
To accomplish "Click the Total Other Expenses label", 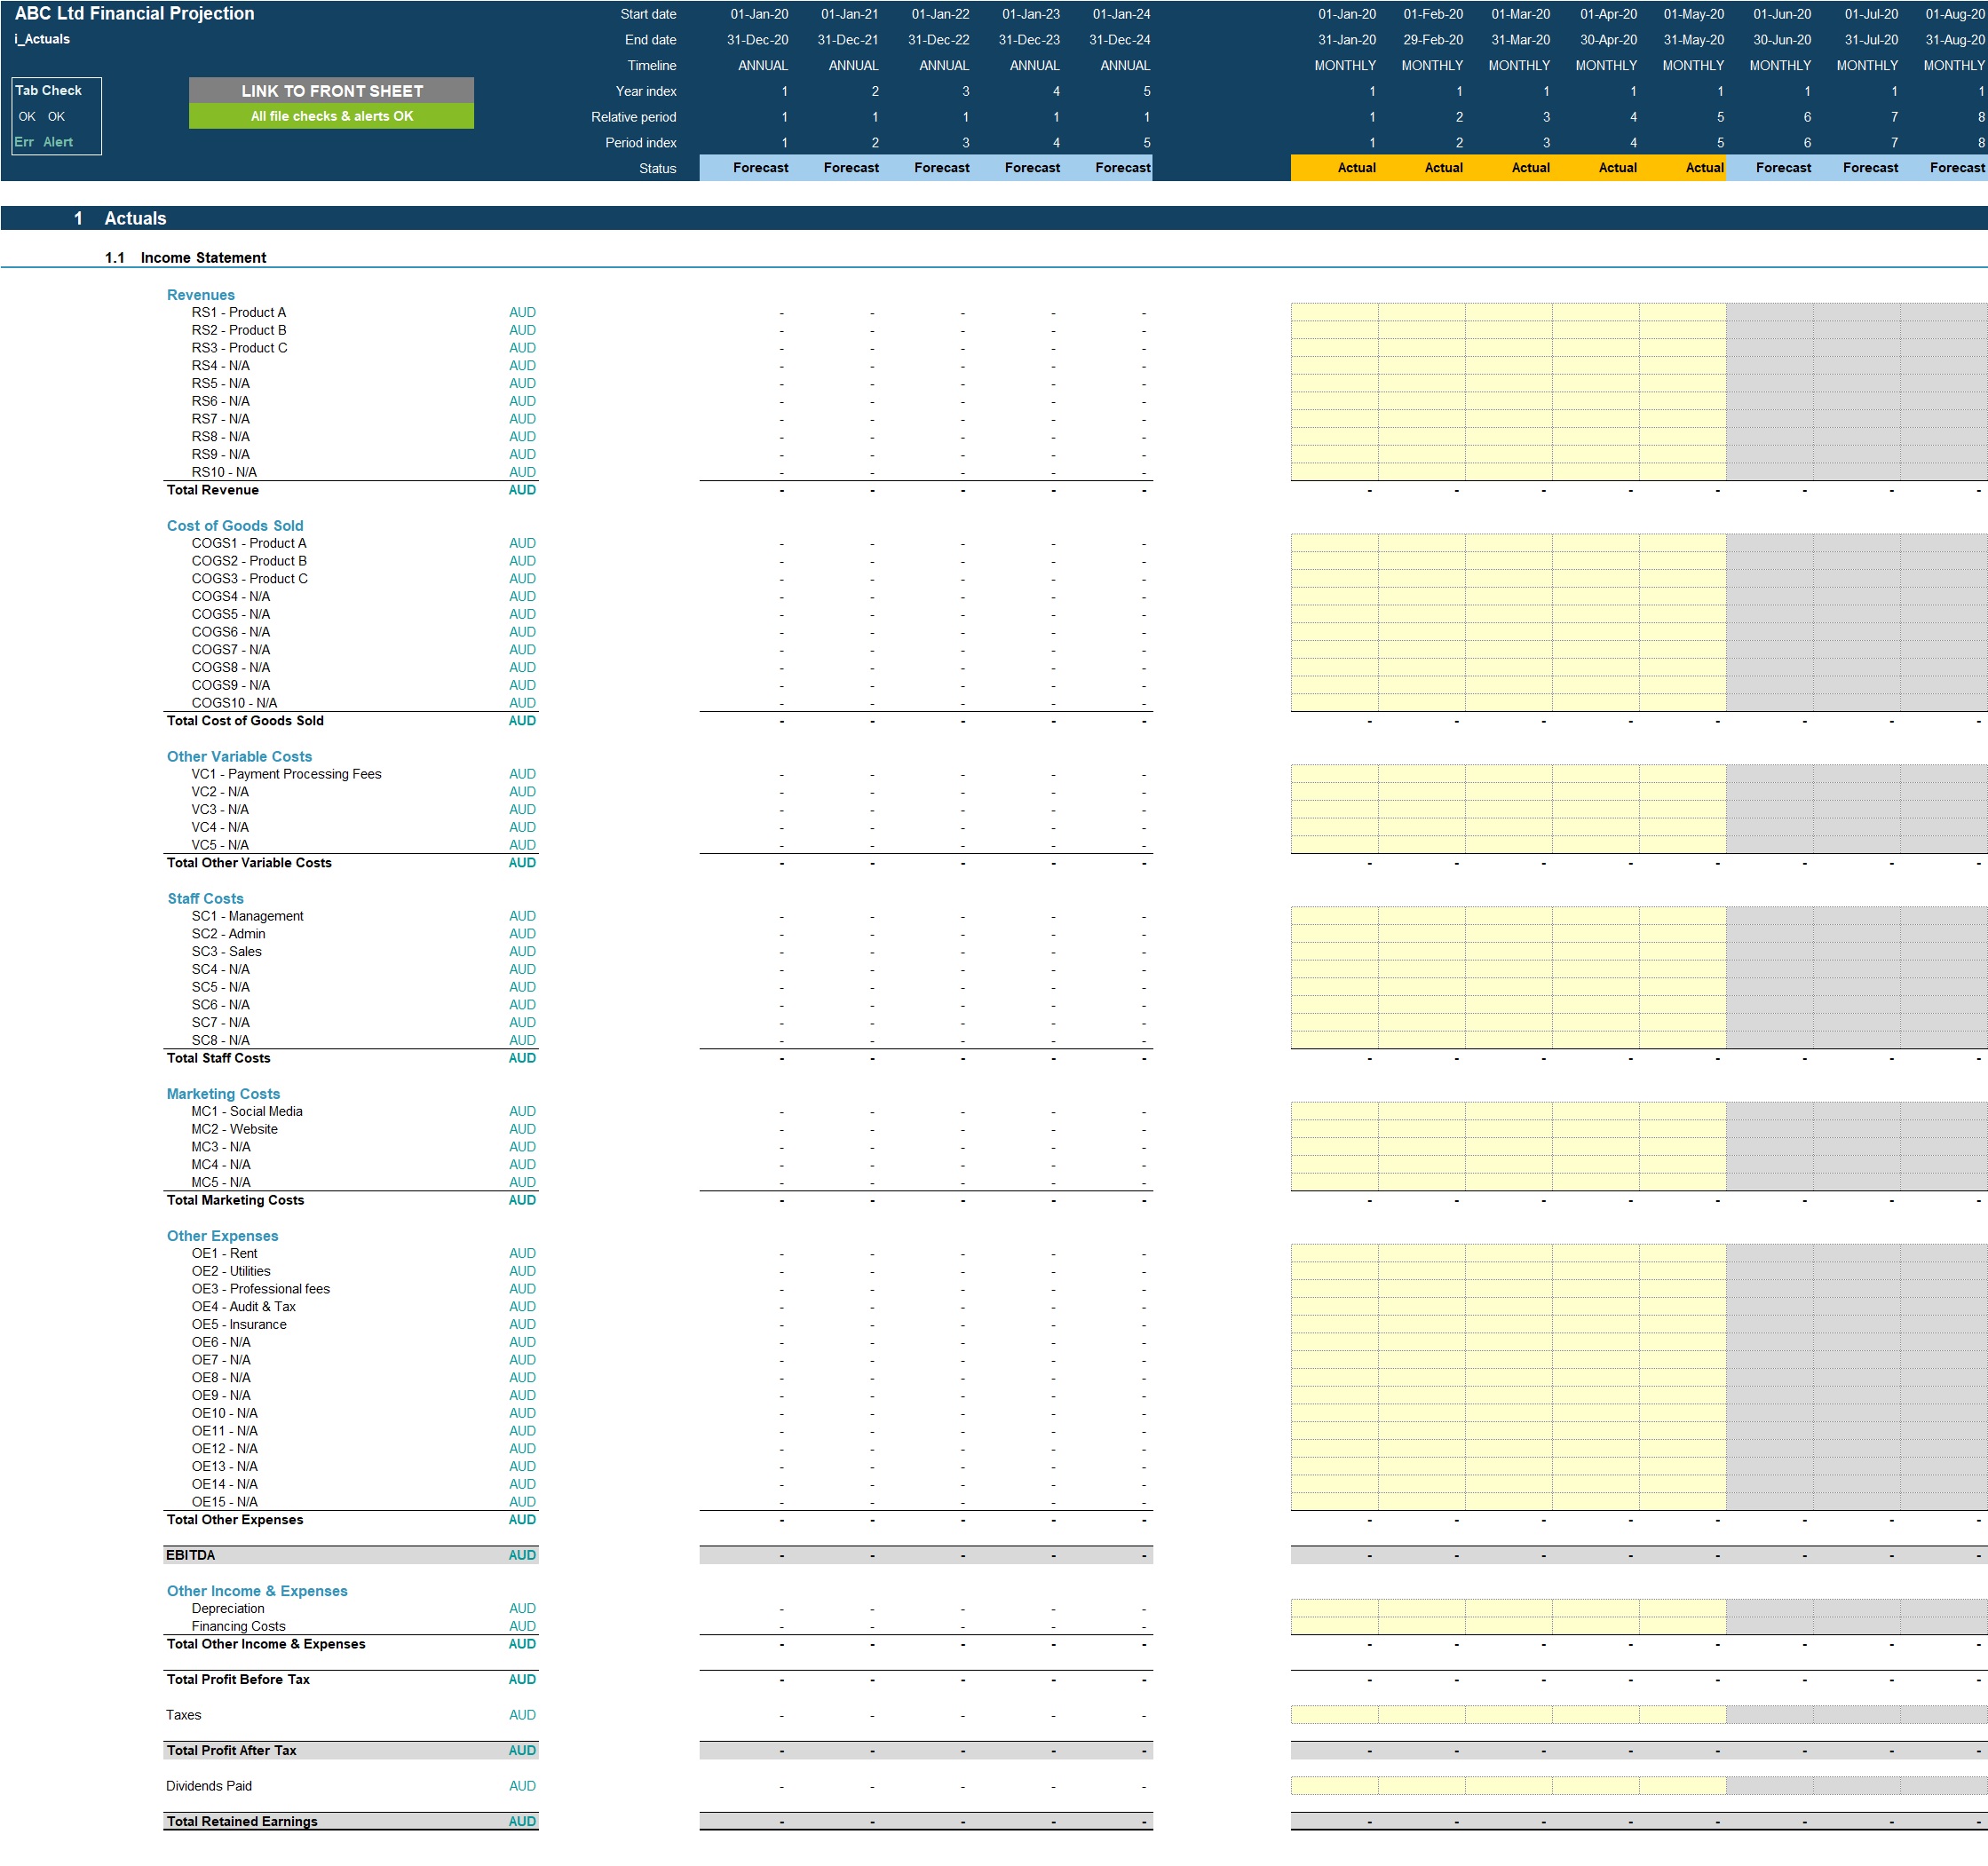I will (235, 1520).
